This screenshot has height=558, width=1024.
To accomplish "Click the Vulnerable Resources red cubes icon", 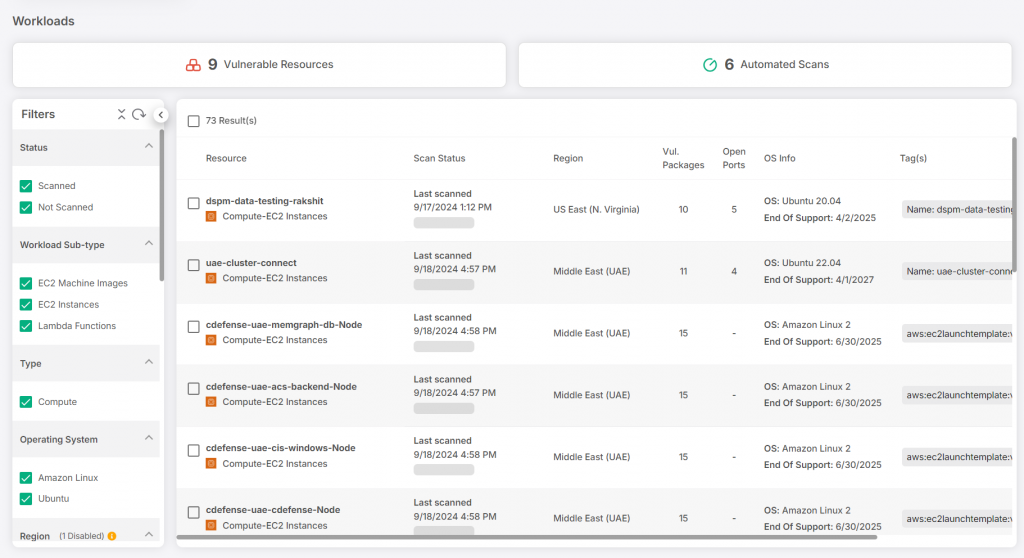I will [194, 65].
